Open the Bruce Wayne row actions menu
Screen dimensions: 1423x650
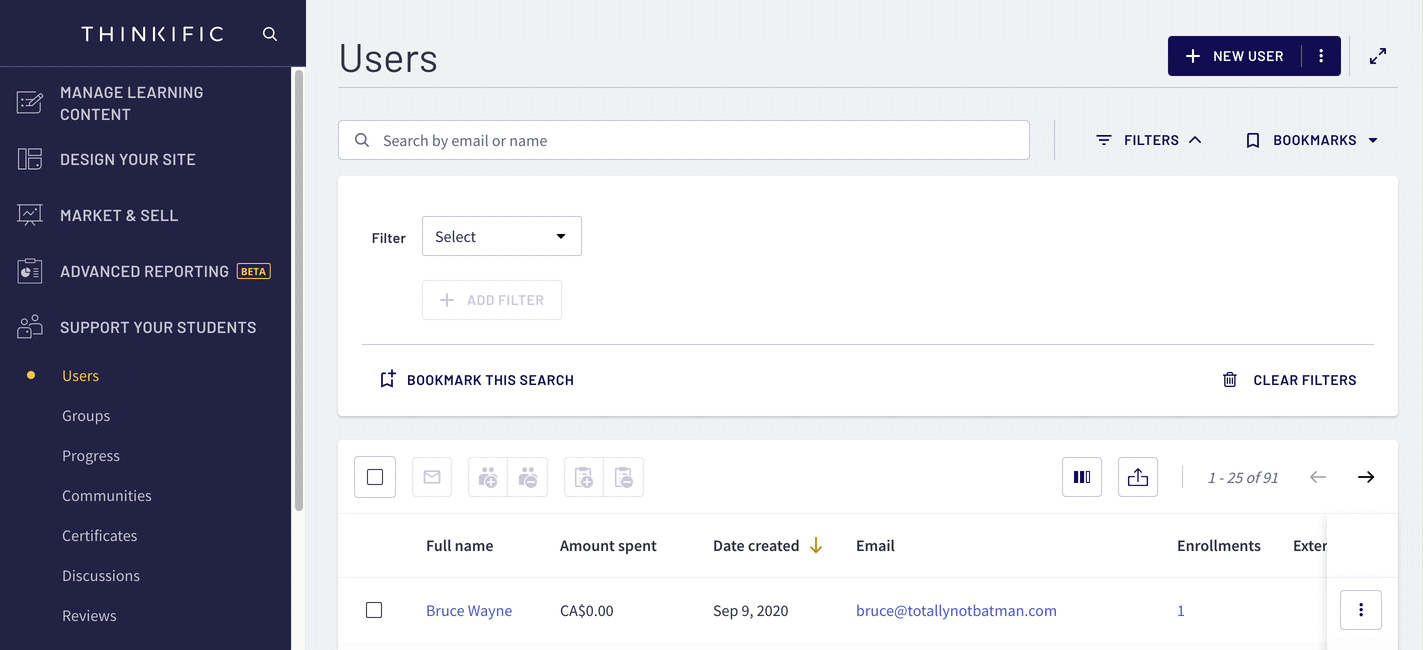pyautogui.click(x=1360, y=610)
